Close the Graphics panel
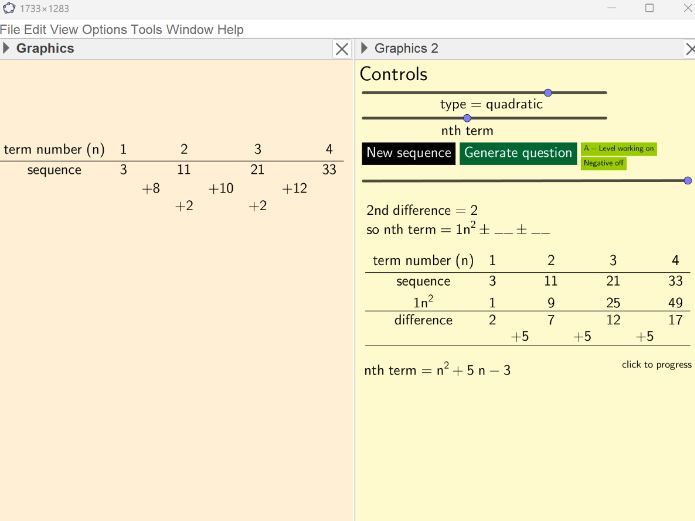Viewport: 695px width, 521px height. (x=342, y=49)
